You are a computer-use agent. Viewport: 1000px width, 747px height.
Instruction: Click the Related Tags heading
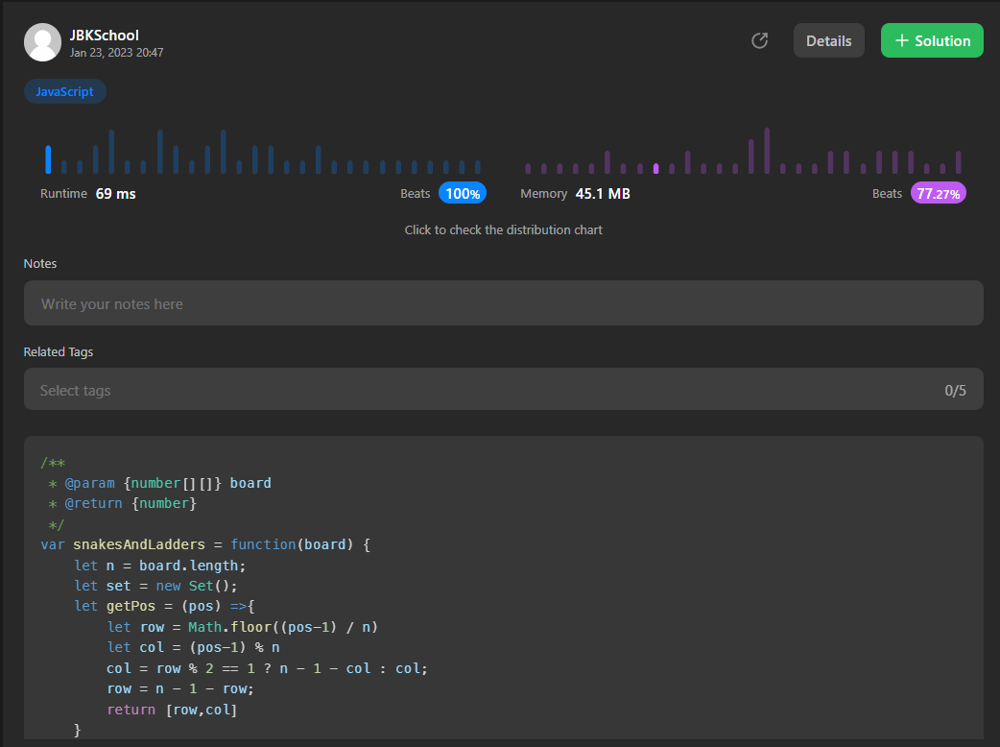(x=58, y=352)
